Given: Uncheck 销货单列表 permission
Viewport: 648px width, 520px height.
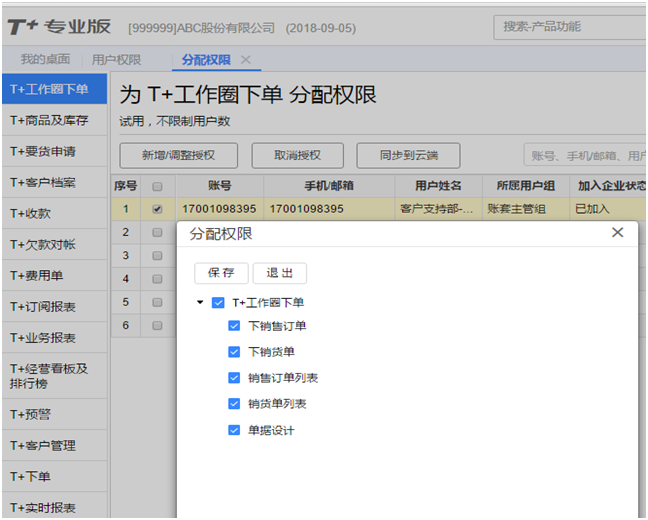Looking at the screenshot, I should [x=234, y=404].
